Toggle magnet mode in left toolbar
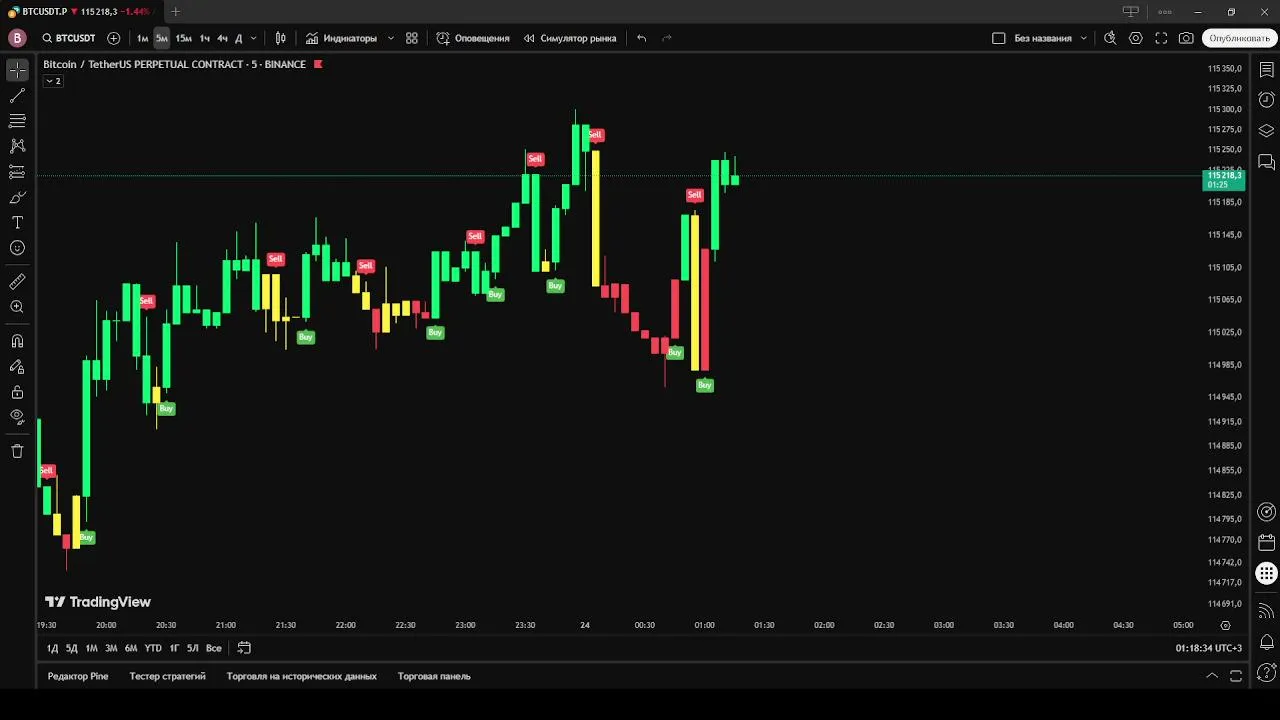This screenshot has height=720, width=1280. coord(17,341)
